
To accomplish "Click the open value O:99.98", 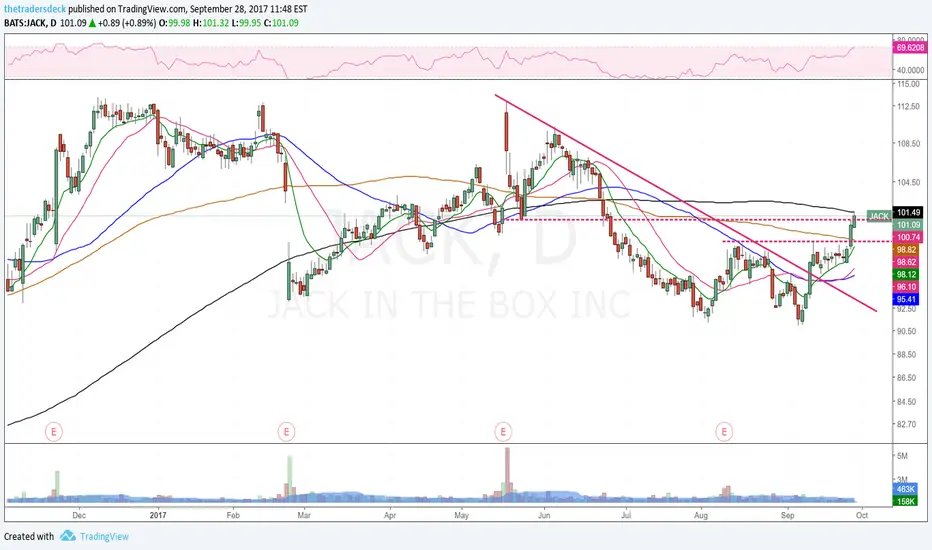I will pyautogui.click(x=174, y=23).
